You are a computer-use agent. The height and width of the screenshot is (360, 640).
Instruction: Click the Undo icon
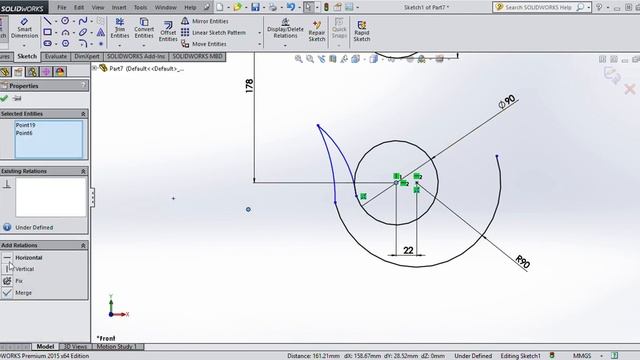point(291,7)
